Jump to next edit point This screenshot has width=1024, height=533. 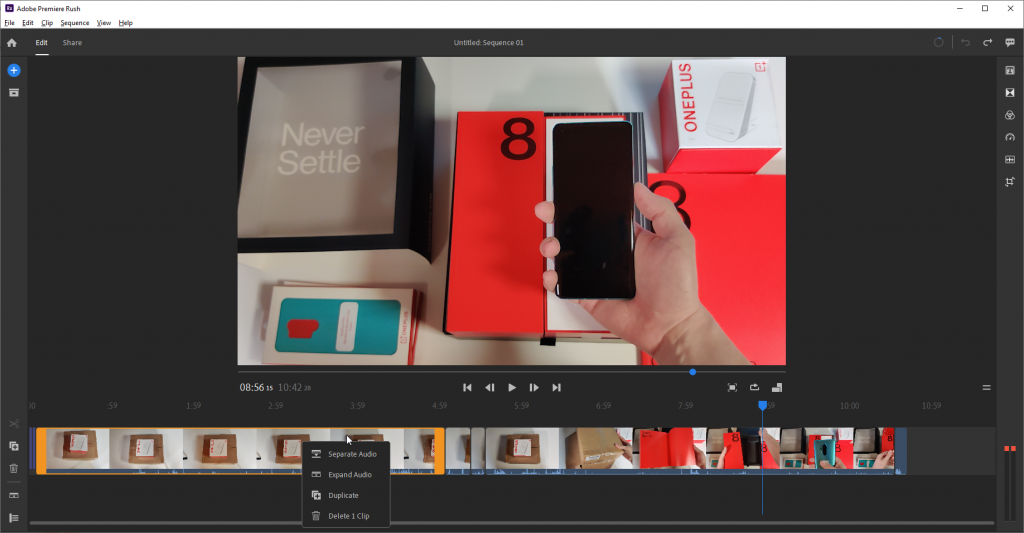556,387
